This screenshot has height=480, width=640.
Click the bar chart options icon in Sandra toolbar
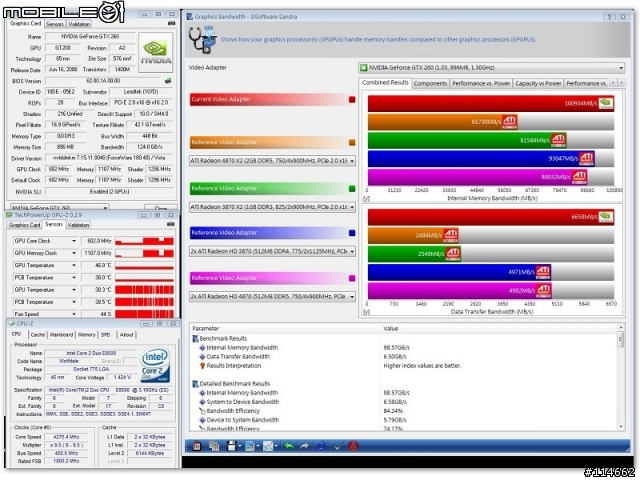pyautogui.click(x=250, y=446)
